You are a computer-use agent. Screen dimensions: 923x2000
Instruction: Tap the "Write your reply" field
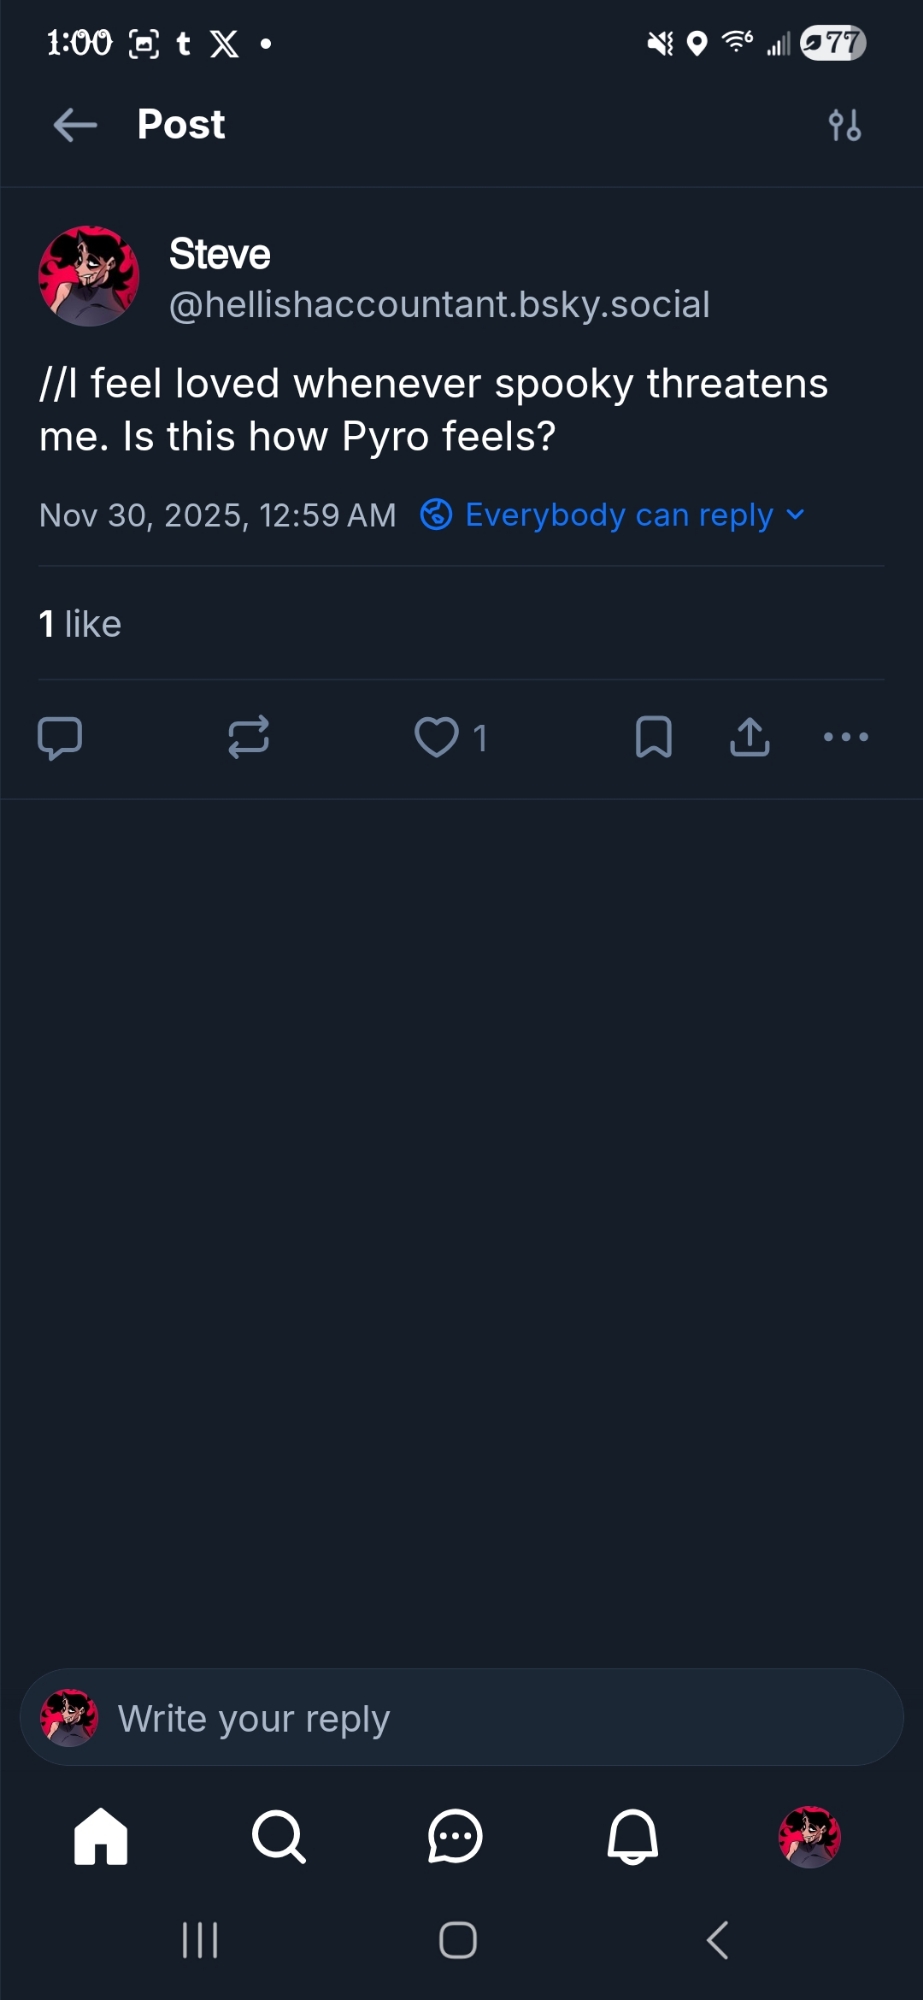pos(460,1718)
